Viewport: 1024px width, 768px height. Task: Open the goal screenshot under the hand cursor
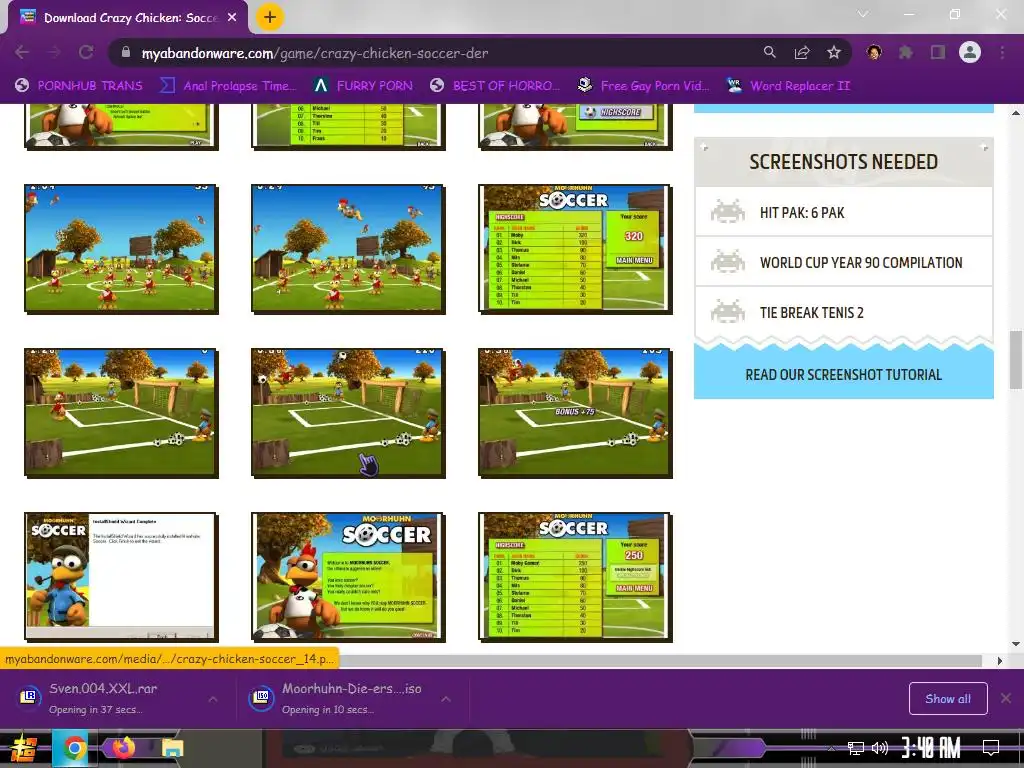pyautogui.click(x=348, y=412)
